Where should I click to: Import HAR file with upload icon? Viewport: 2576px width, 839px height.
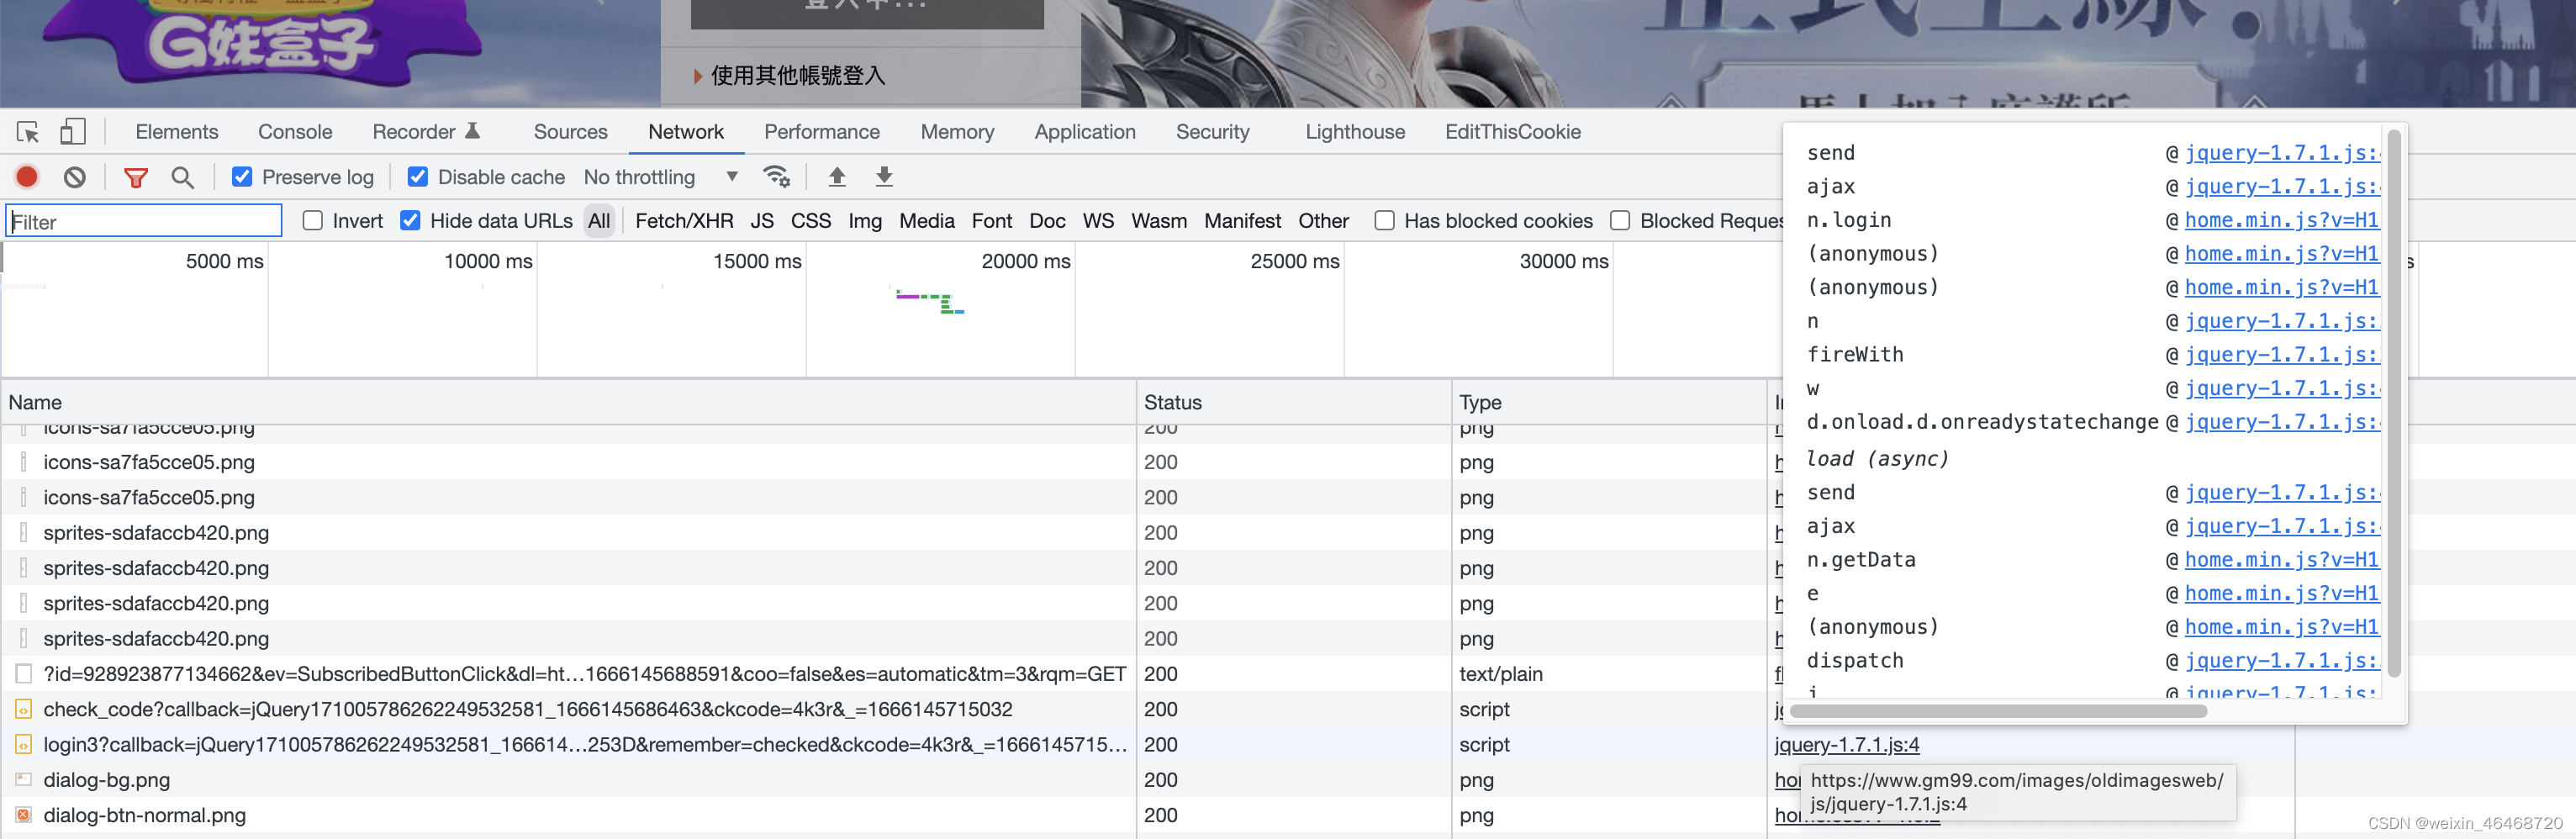[837, 176]
